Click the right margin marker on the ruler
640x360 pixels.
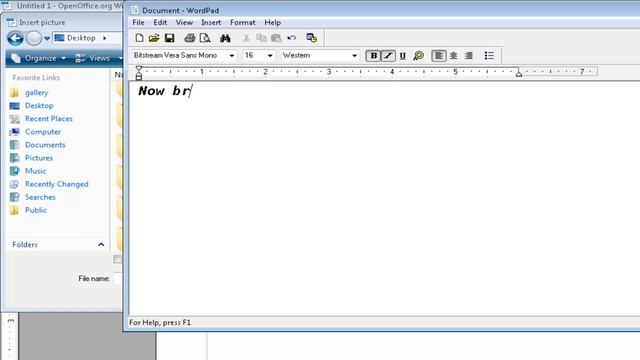click(x=519, y=73)
